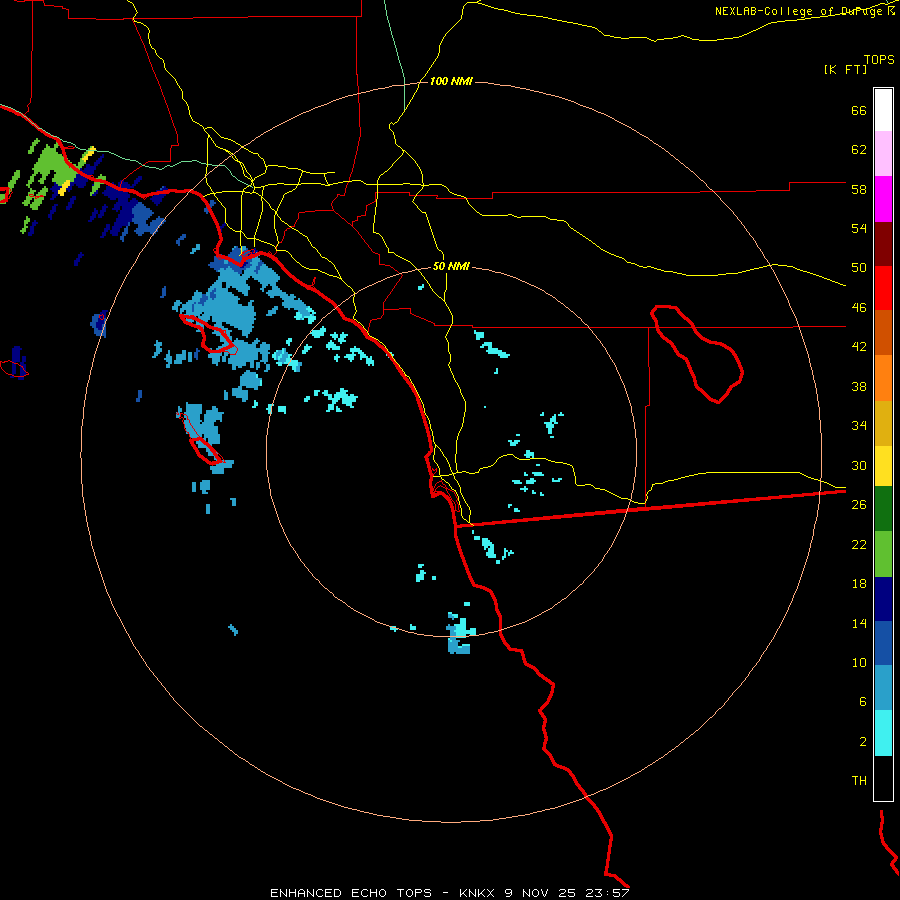The width and height of the screenshot is (900, 900).
Task: Click the bright red legend swatch
Action: pos(883,289)
